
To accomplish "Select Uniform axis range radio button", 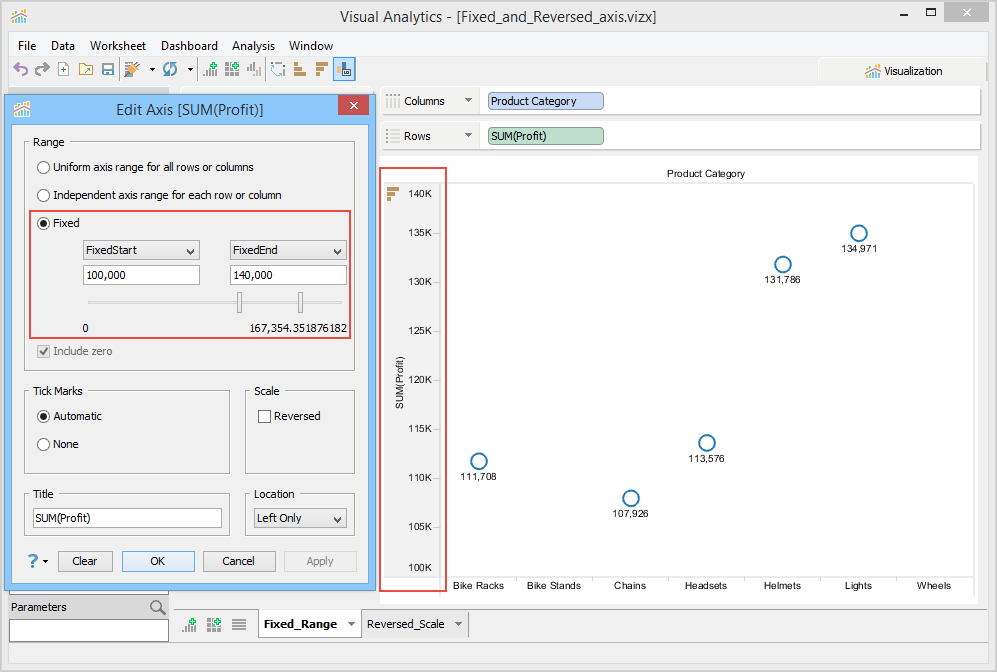I will click(x=43, y=167).
